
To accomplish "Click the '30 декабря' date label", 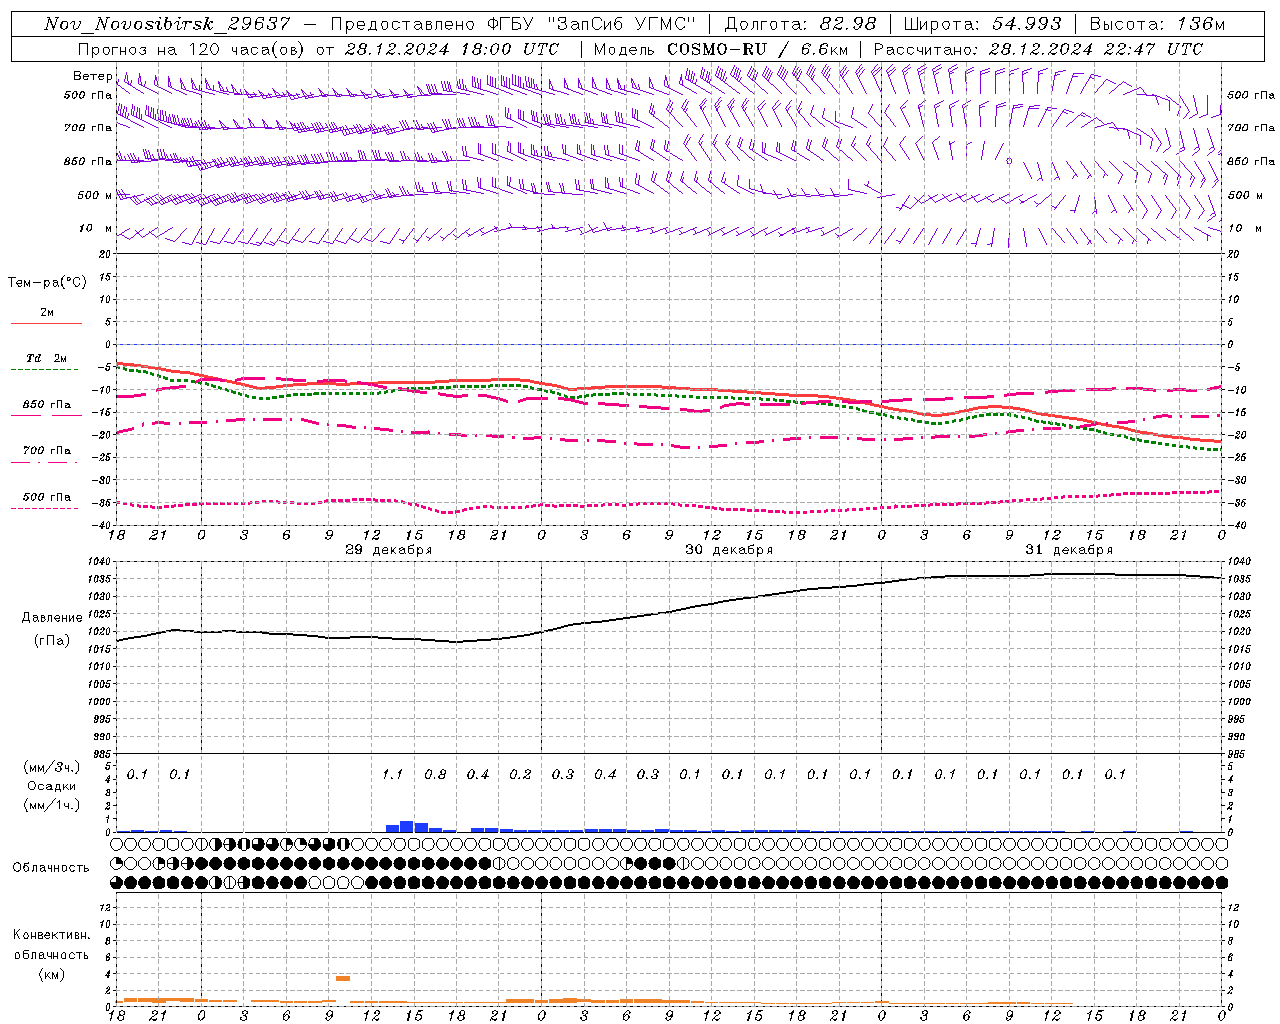I will [729, 550].
